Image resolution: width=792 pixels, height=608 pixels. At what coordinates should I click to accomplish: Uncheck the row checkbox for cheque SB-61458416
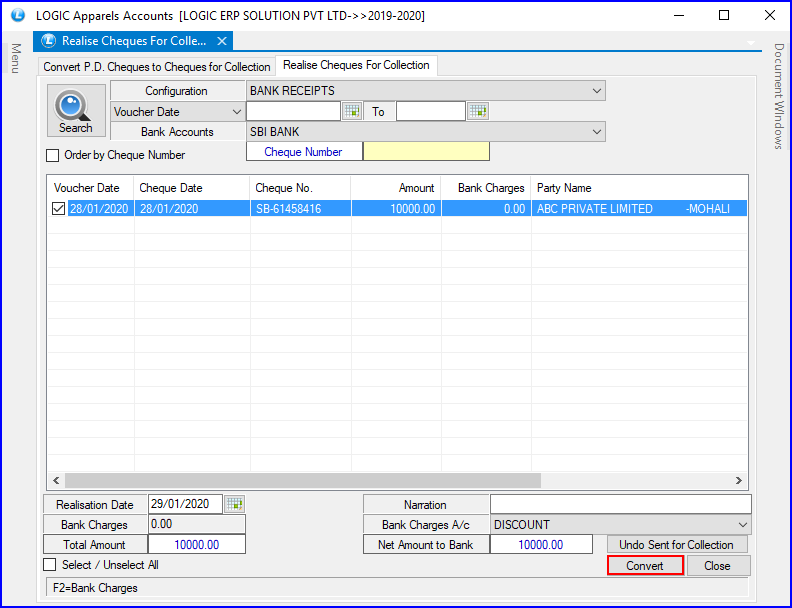59,209
